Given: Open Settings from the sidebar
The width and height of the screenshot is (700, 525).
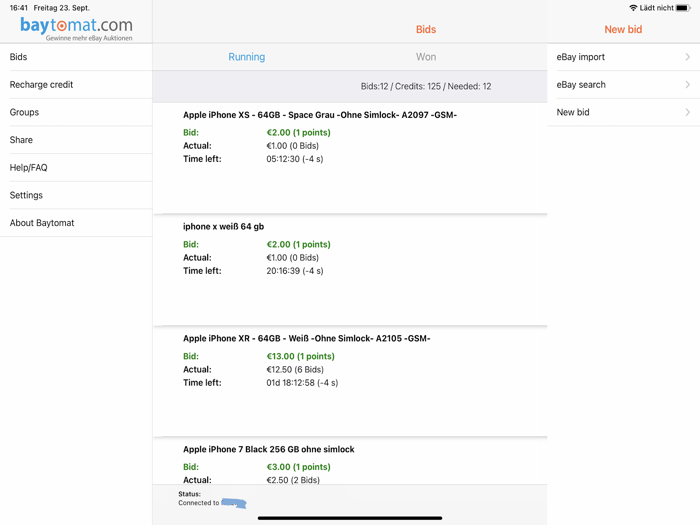Looking at the screenshot, I should (76, 195).
